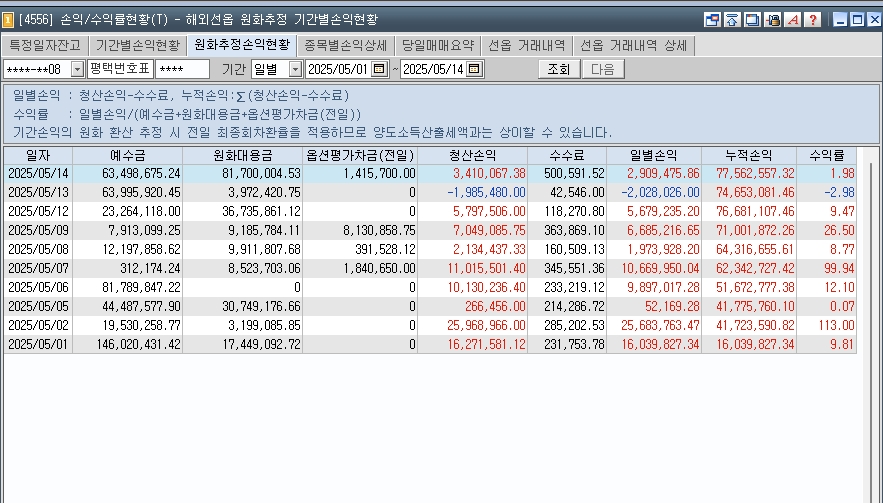
Task: Switch to 기간별손익현황 tab
Action: coord(137,46)
